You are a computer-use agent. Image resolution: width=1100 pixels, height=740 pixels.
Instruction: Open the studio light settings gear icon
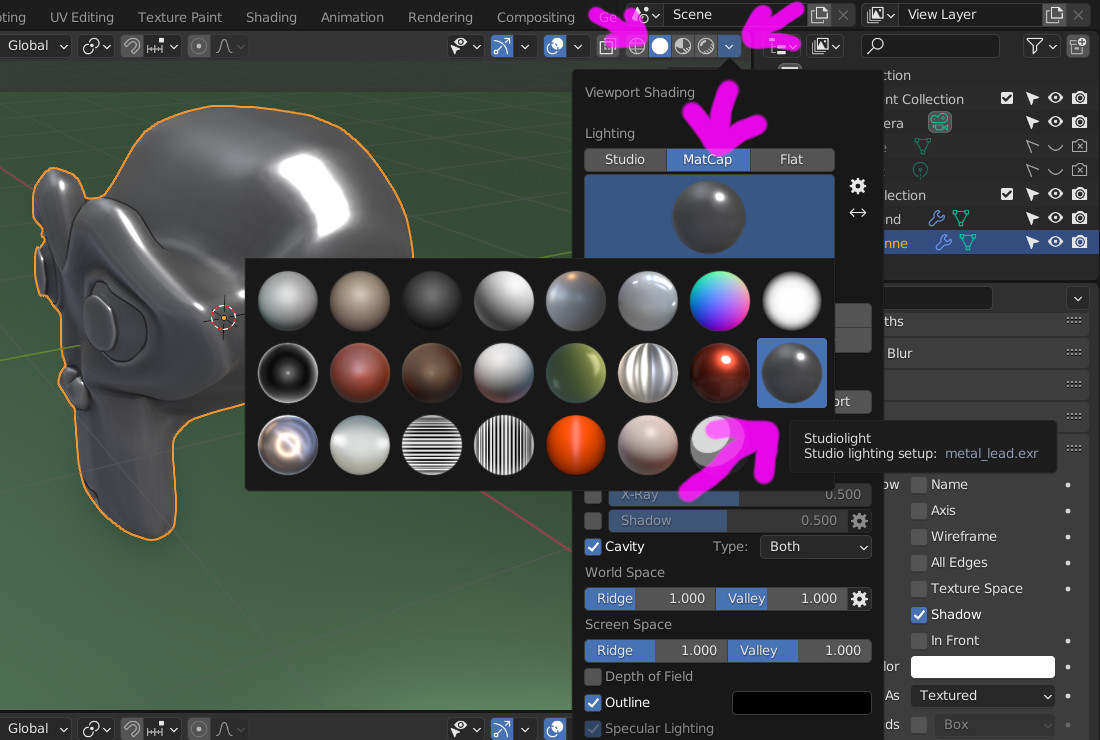(857, 186)
